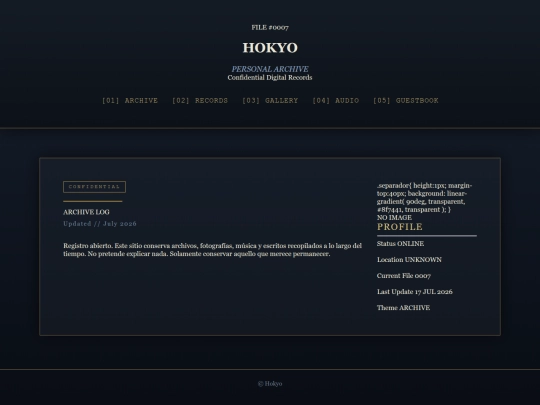540x405 pixels.
Task: Click the ARCHIVE LOG heading
Action: point(86,212)
